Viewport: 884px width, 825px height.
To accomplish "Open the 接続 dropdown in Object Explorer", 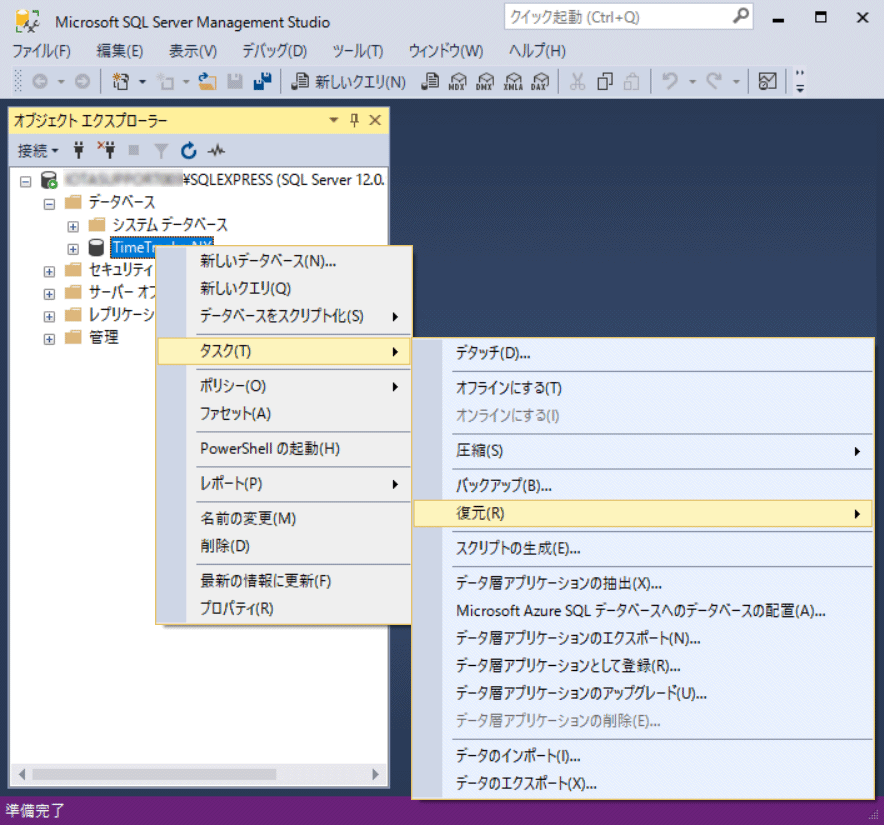I will [x=38, y=151].
